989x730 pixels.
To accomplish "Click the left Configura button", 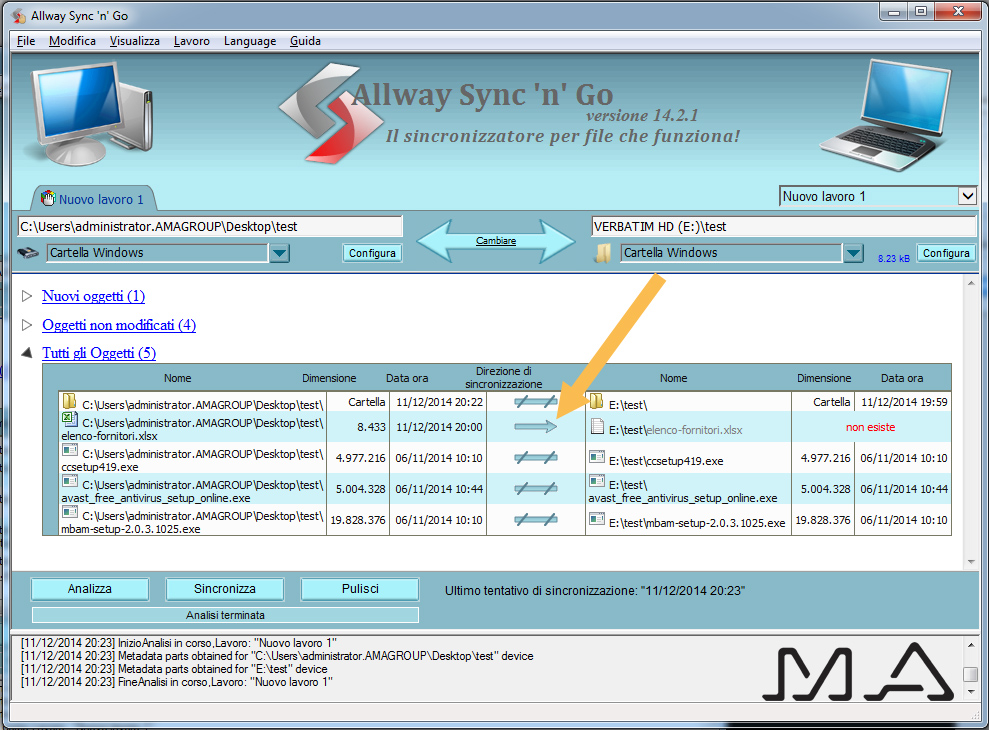I will (x=372, y=253).
